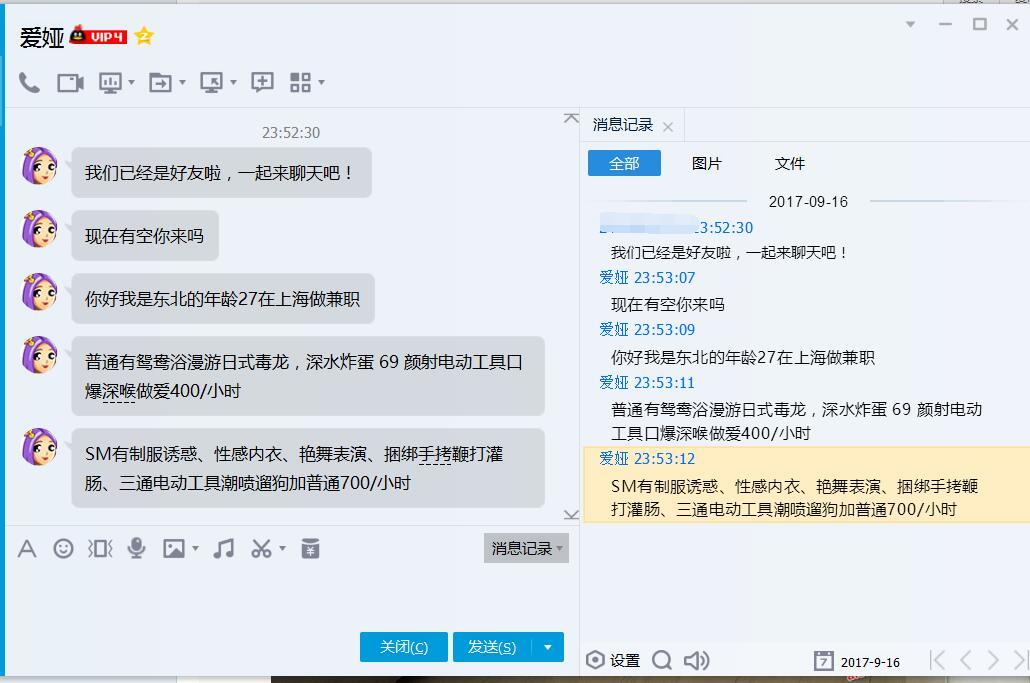Go to the previous page of records
Screen dimensions: 1030x683
coord(966,660)
